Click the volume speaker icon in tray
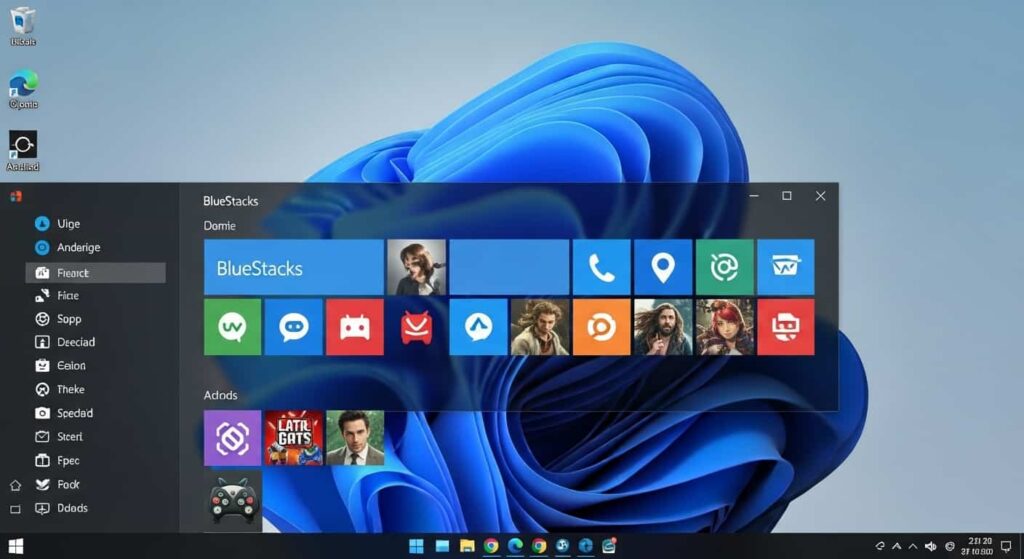This screenshot has width=1024, height=559. coord(931,547)
